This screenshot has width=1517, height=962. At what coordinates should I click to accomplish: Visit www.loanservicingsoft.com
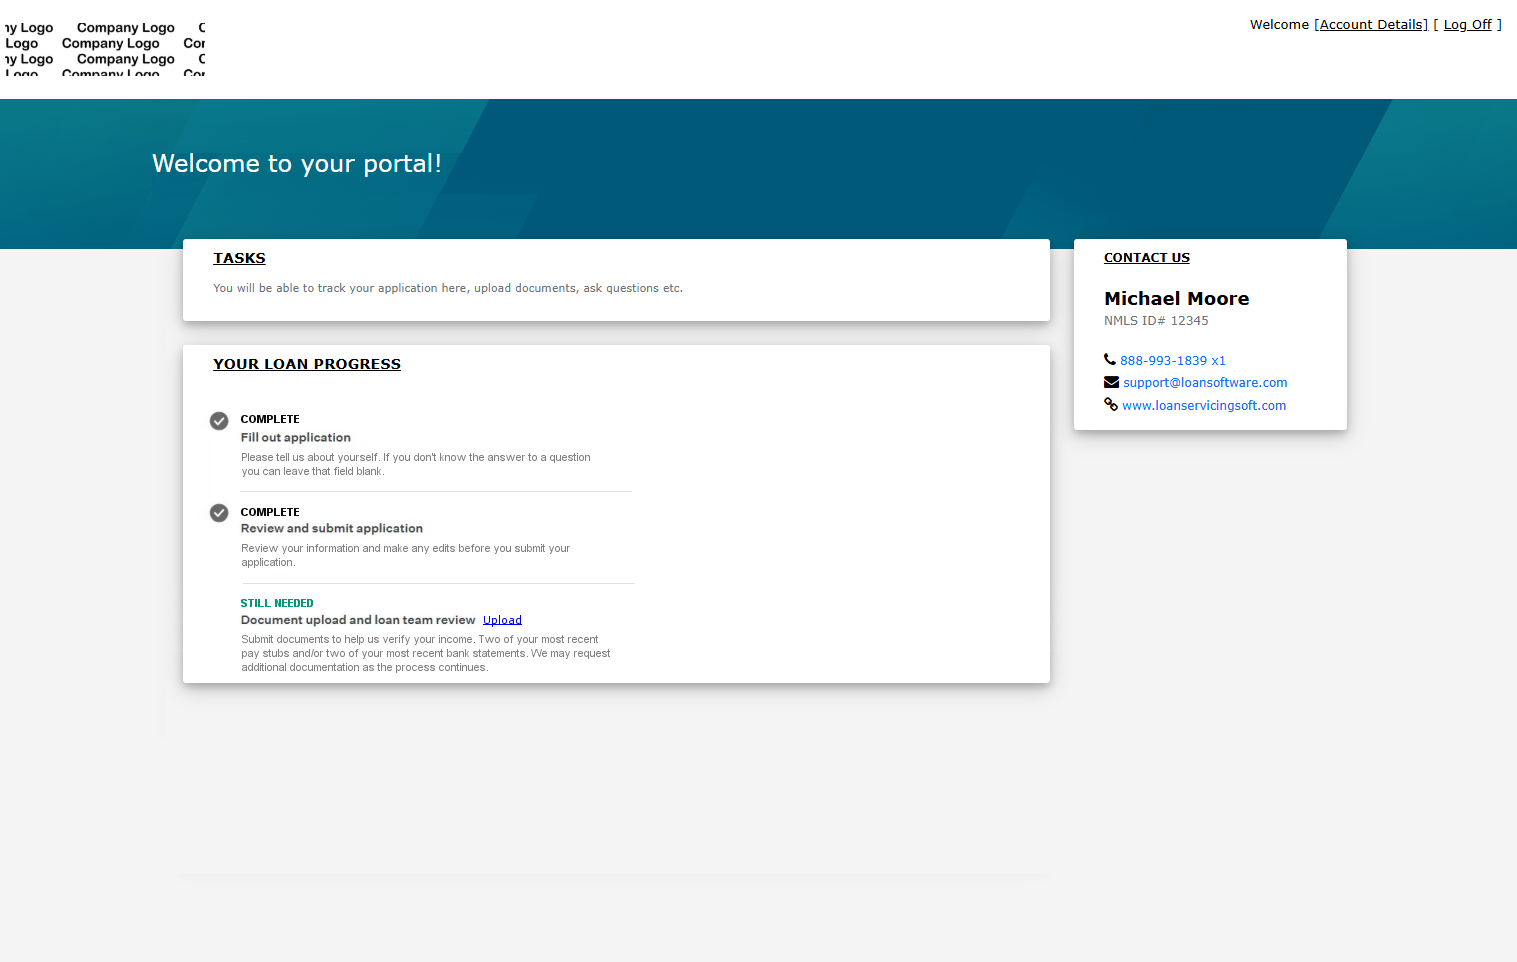[1204, 405]
